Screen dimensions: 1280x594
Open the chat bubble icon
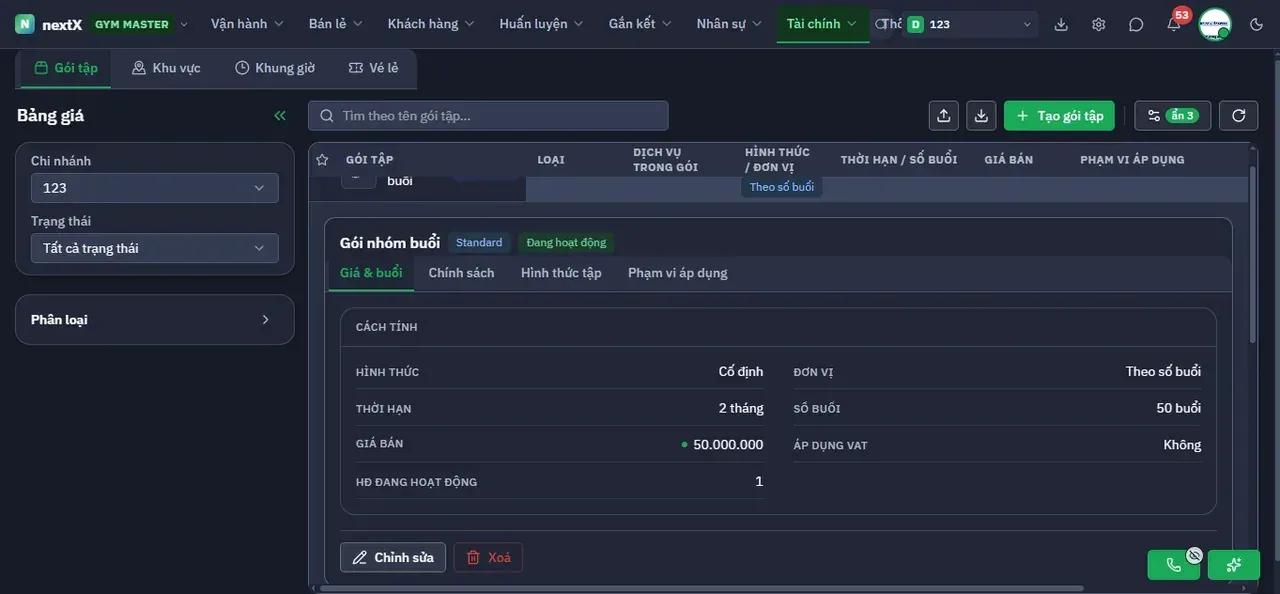coord(1136,24)
